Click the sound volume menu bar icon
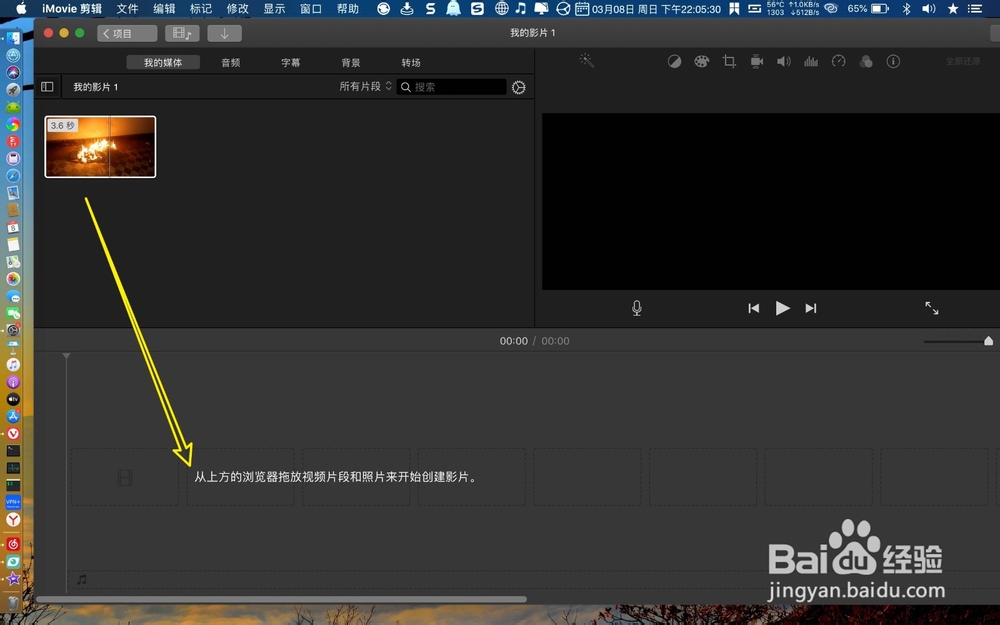This screenshot has width=1000, height=625. point(929,9)
